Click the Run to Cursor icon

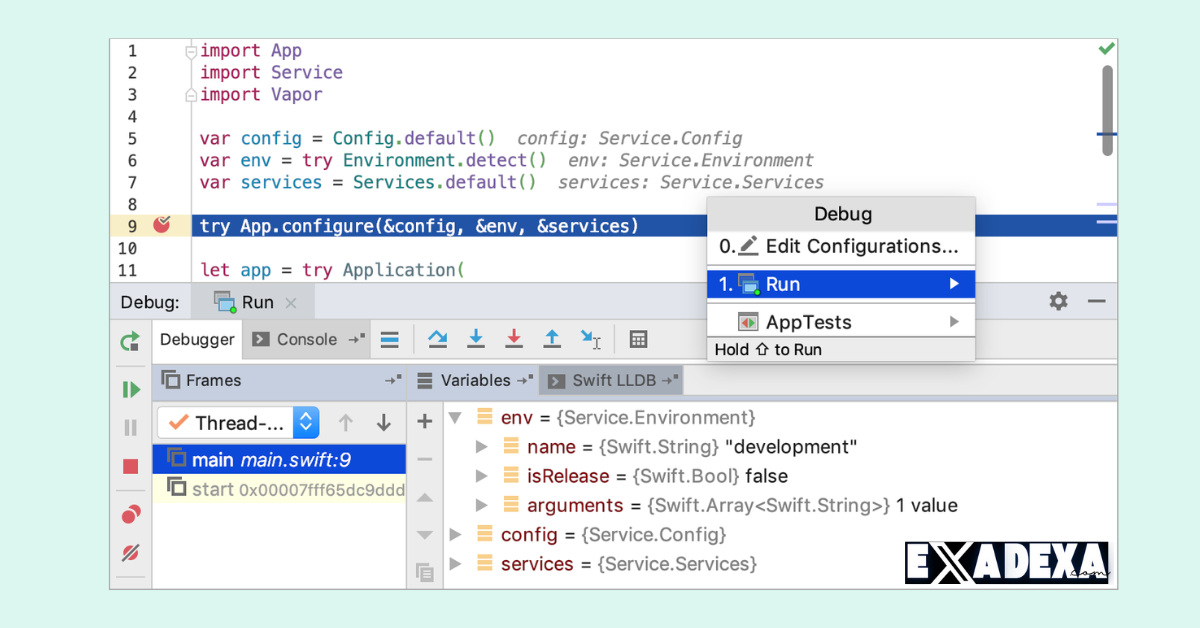(591, 339)
